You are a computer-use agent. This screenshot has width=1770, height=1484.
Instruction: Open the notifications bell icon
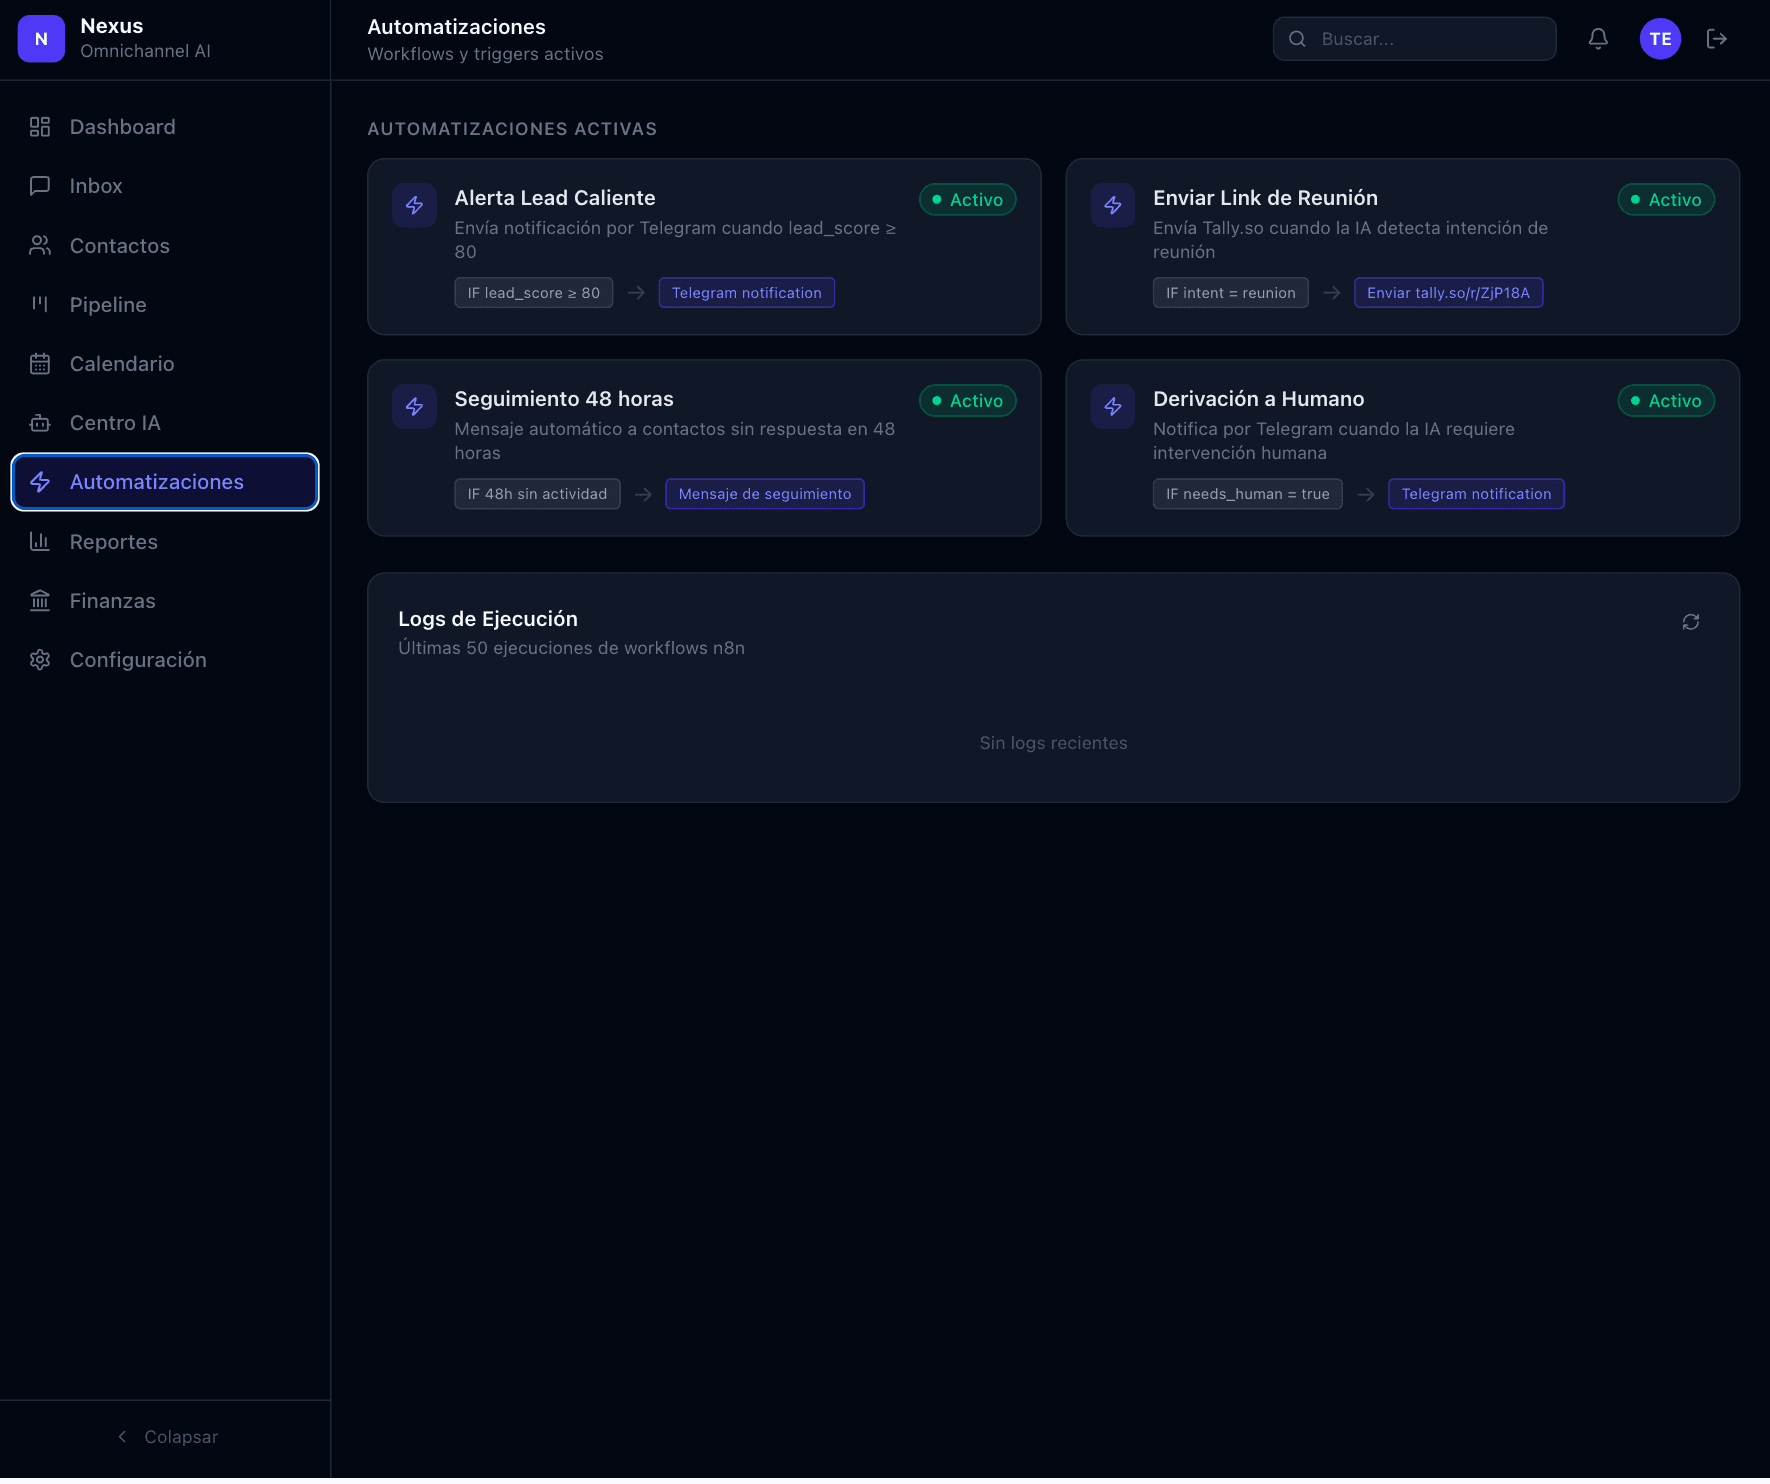tap(1598, 39)
